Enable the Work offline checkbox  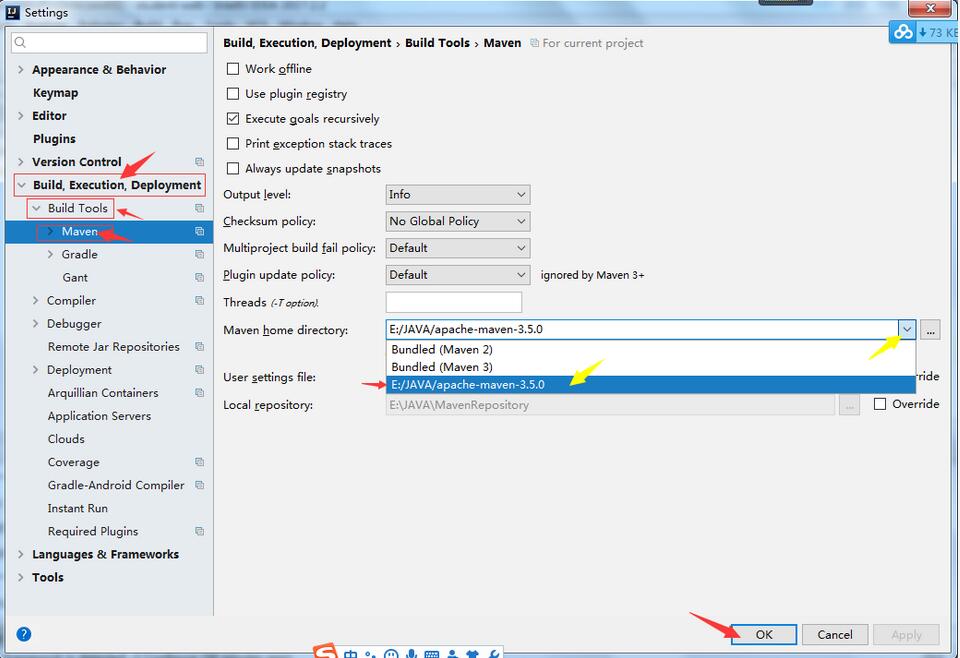pyautogui.click(x=233, y=69)
